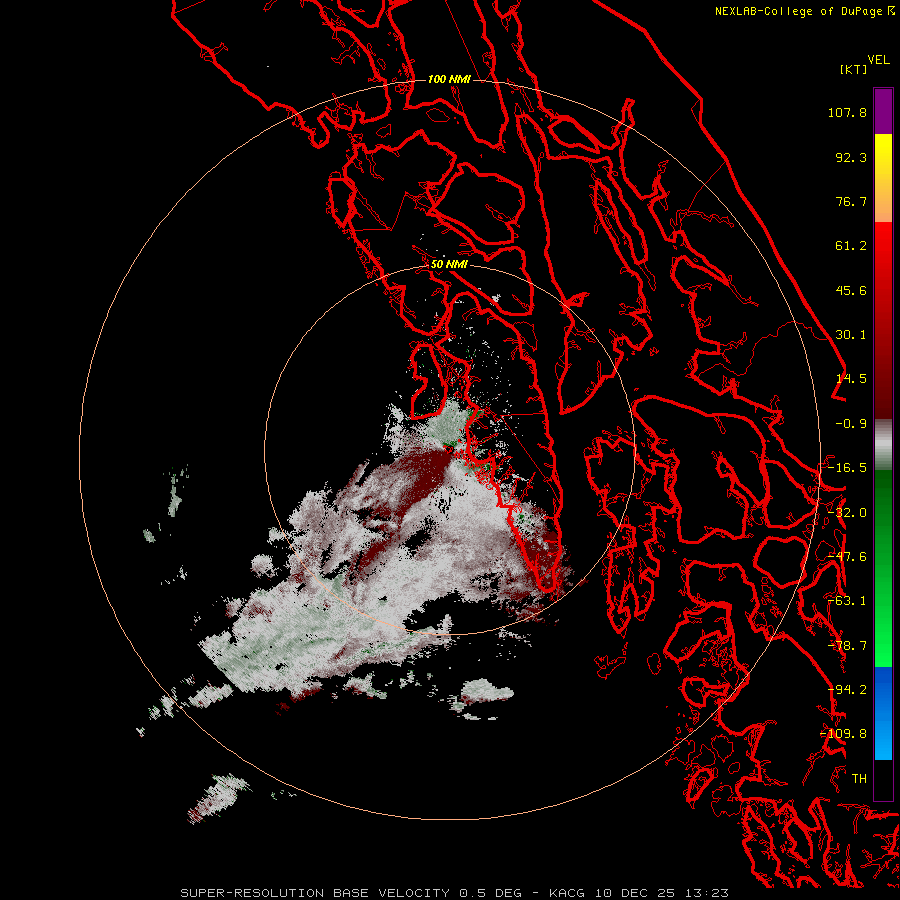Screen dimensions: 900x900
Task: Click the yellow-orange segment of the color bar
Action: [883, 178]
